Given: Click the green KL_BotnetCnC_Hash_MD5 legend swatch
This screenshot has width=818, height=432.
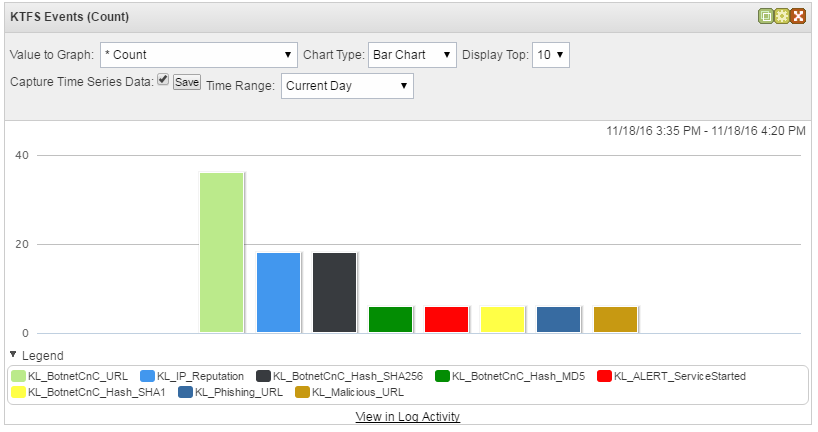Looking at the screenshot, I should 442,376.
